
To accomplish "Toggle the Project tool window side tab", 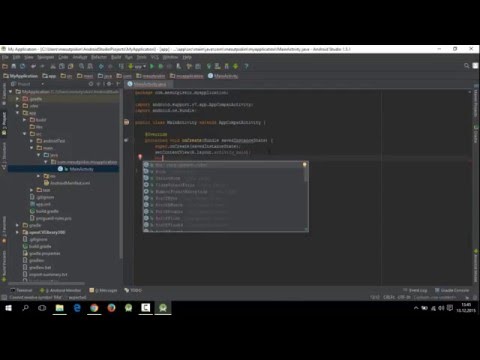I will click(4, 123).
